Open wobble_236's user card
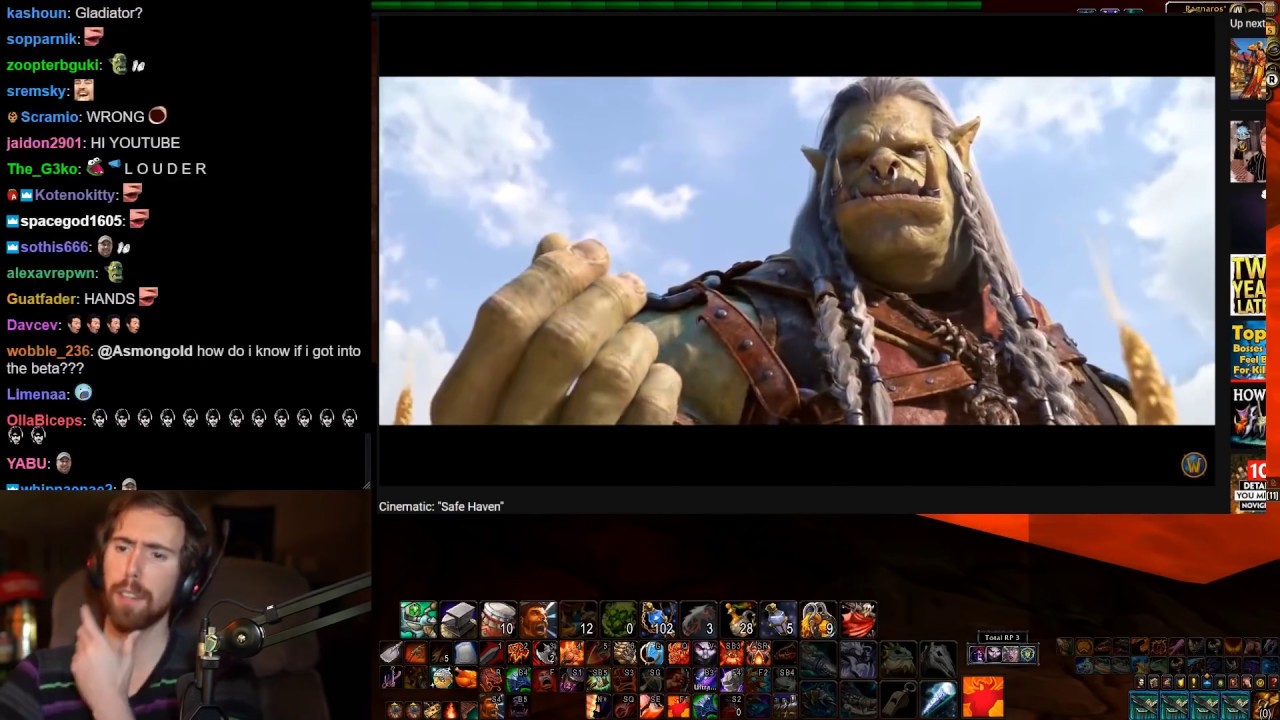1280x720 pixels. coord(48,351)
